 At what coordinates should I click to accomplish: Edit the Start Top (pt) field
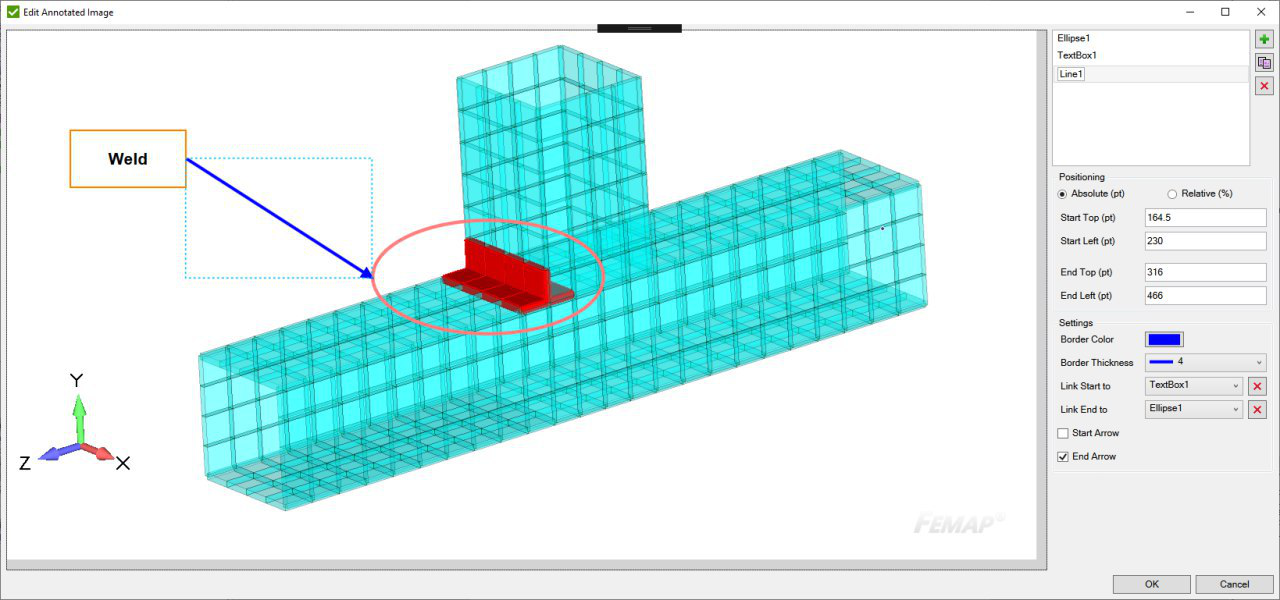tap(1205, 218)
